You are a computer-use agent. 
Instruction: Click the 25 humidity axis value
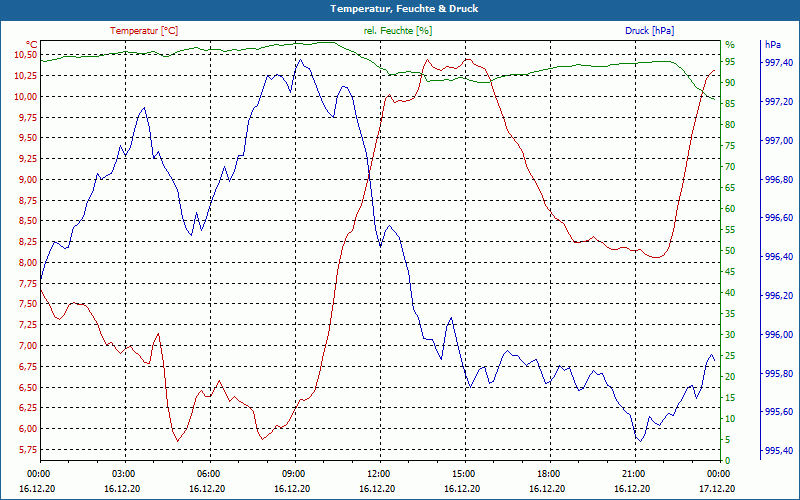[x=730, y=356]
